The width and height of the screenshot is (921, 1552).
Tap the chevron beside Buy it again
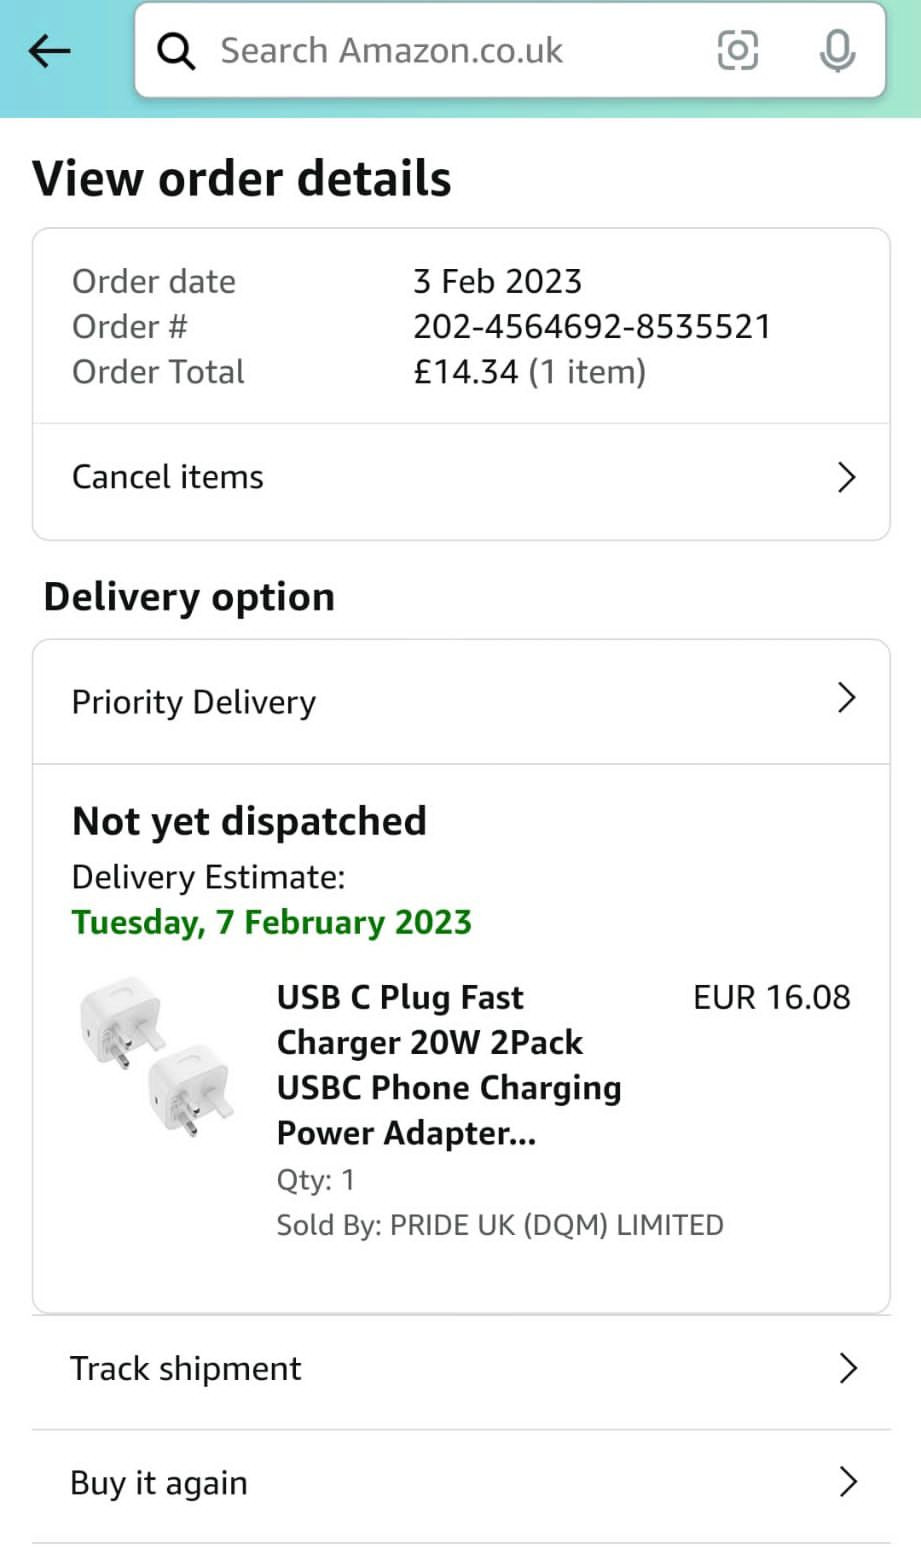pyautogui.click(x=848, y=1482)
